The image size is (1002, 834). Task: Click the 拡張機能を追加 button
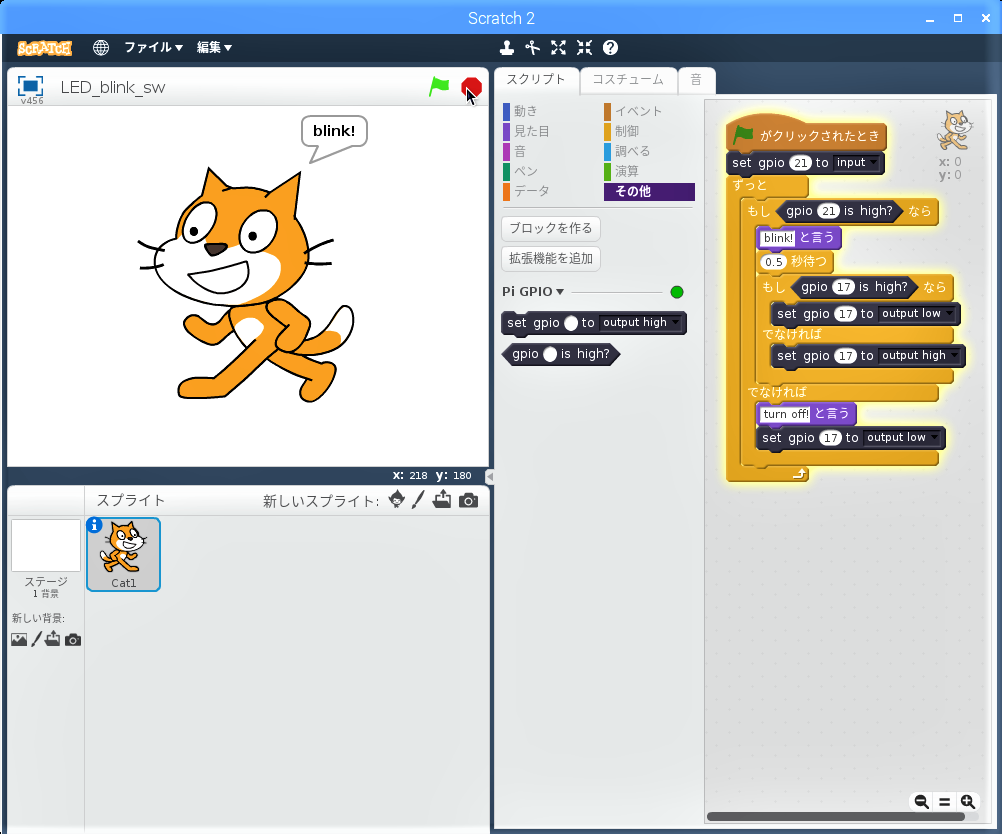coord(551,258)
